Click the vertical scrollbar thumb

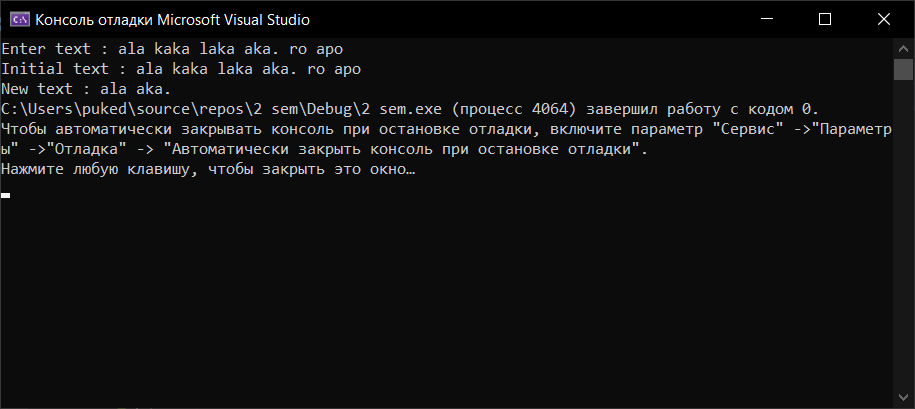tap(904, 68)
